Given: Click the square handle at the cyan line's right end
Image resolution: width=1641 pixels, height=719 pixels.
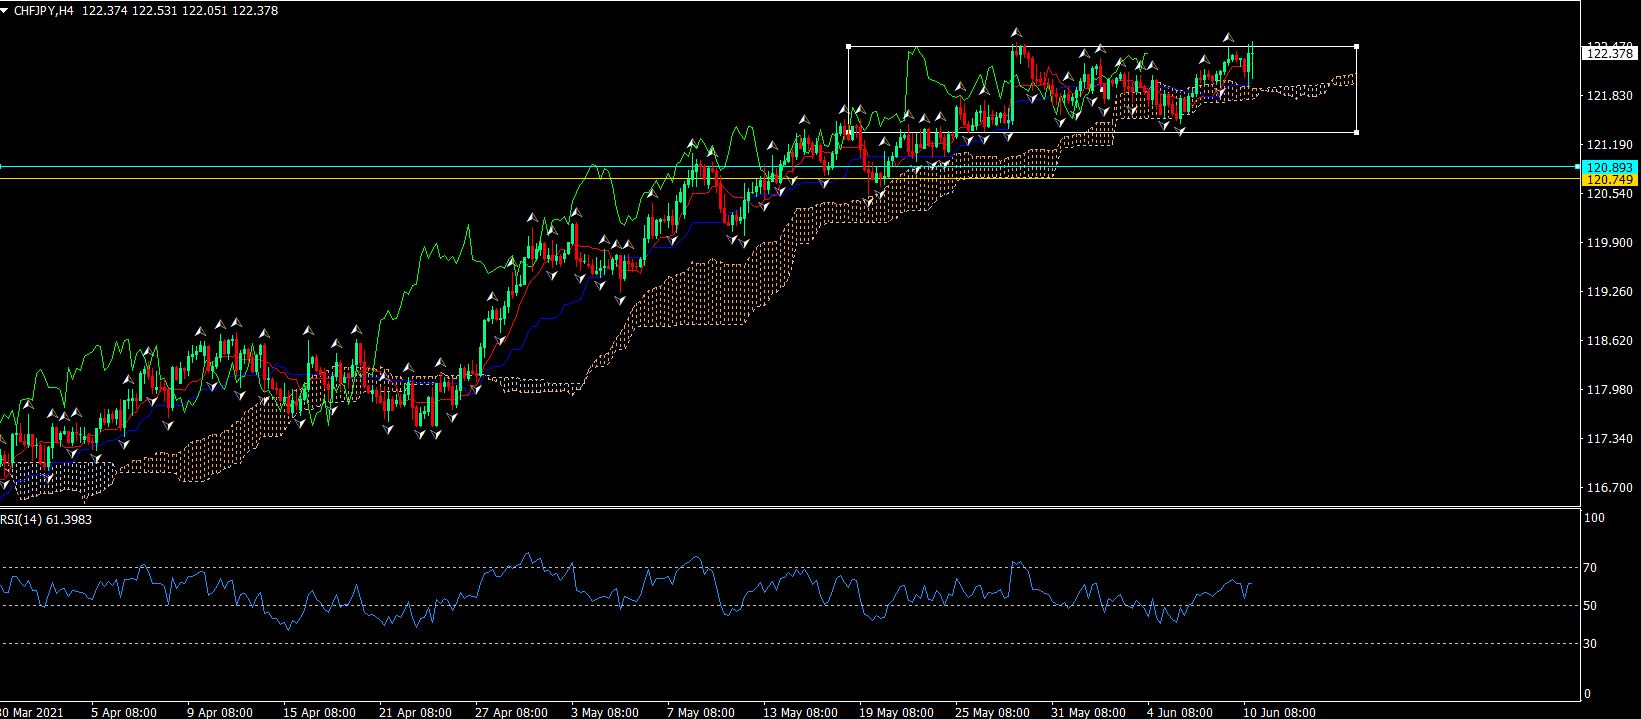Looking at the screenshot, I should pyautogui.click(x=1578, y=166).
